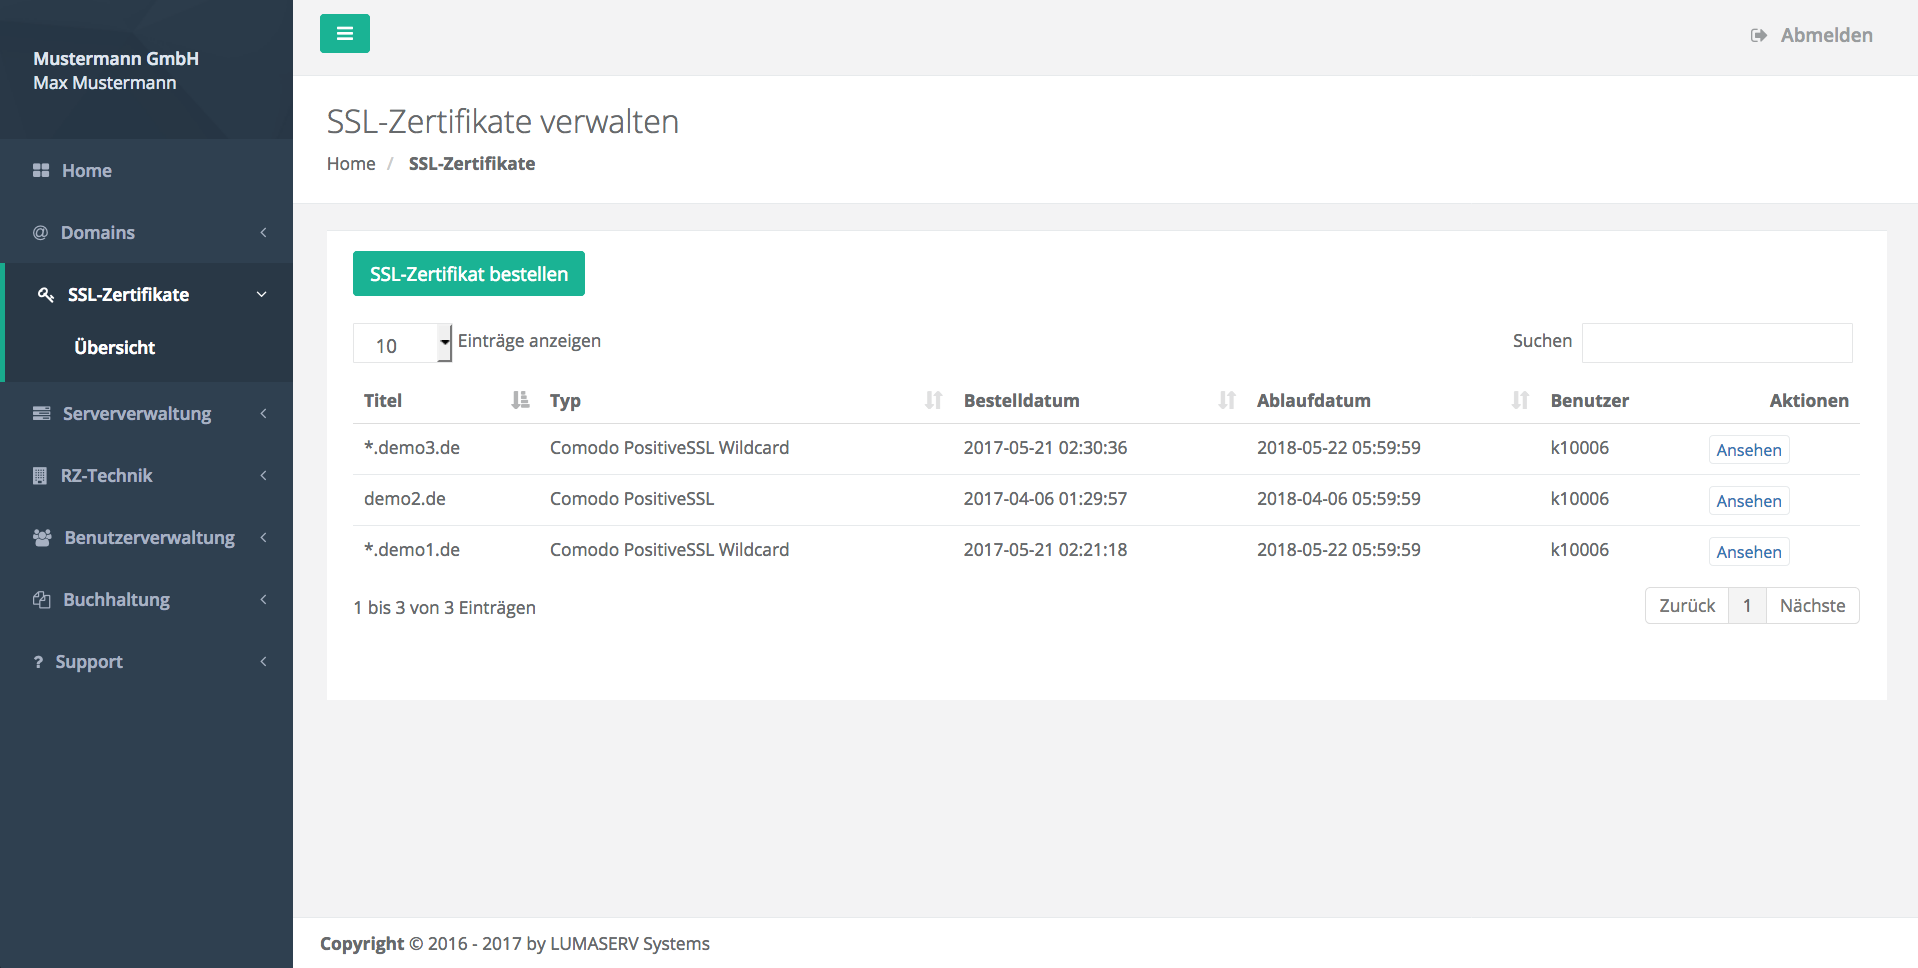Click the RZ-Technik building icon
The height and width of the screenshot is (968, 1918).
click(x=40, y=476)
